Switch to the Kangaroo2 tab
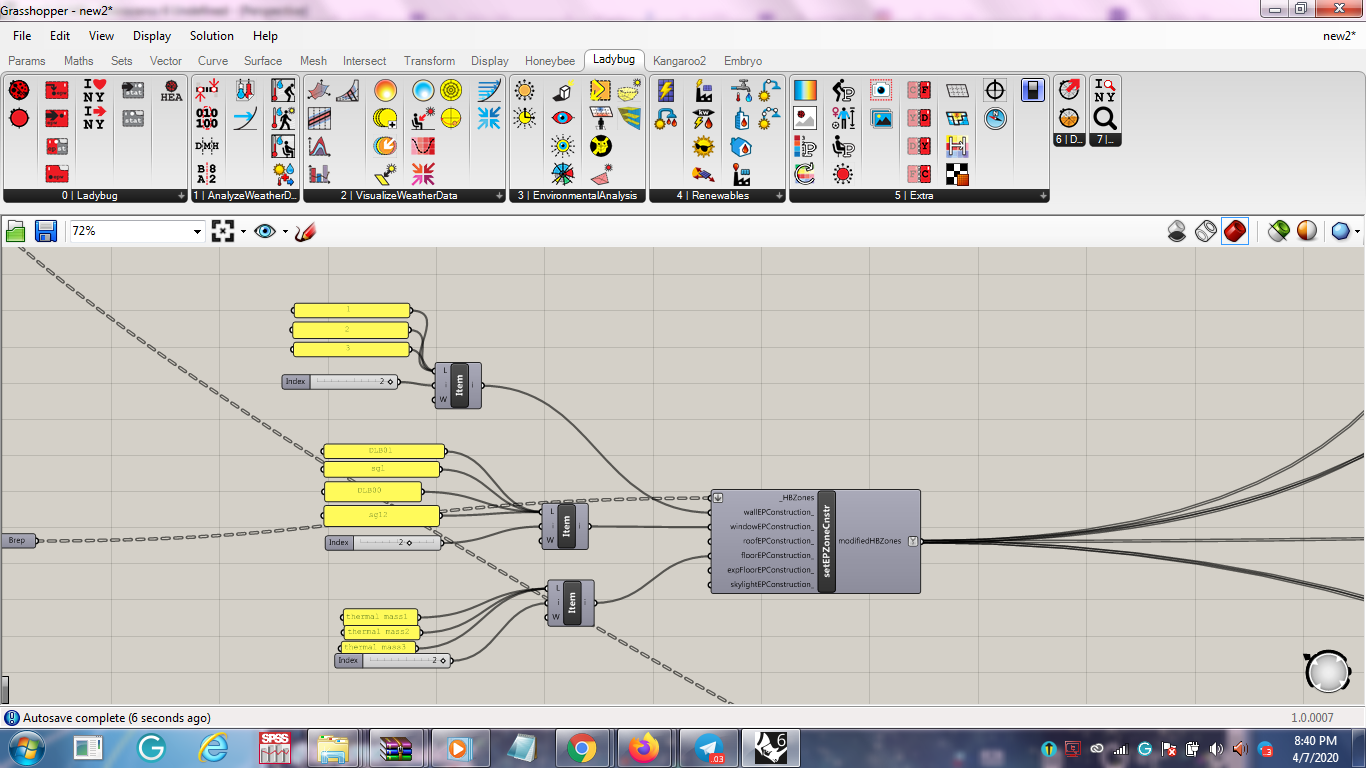Viewport: 1366px width, 768px height. [x=680, y=61]
